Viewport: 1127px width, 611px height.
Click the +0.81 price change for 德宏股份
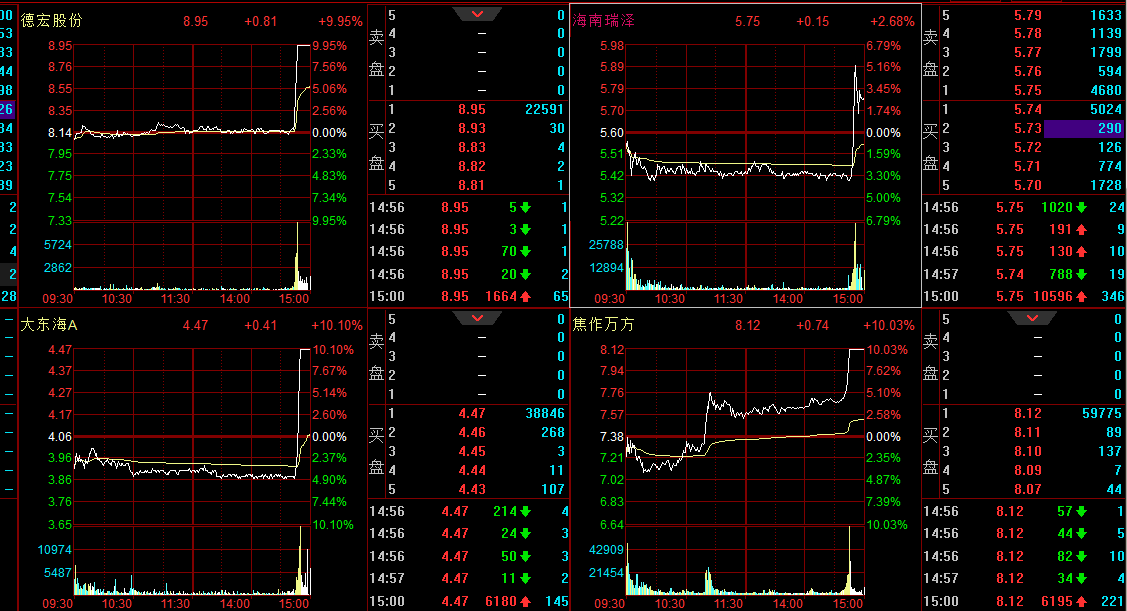point(260,22)
